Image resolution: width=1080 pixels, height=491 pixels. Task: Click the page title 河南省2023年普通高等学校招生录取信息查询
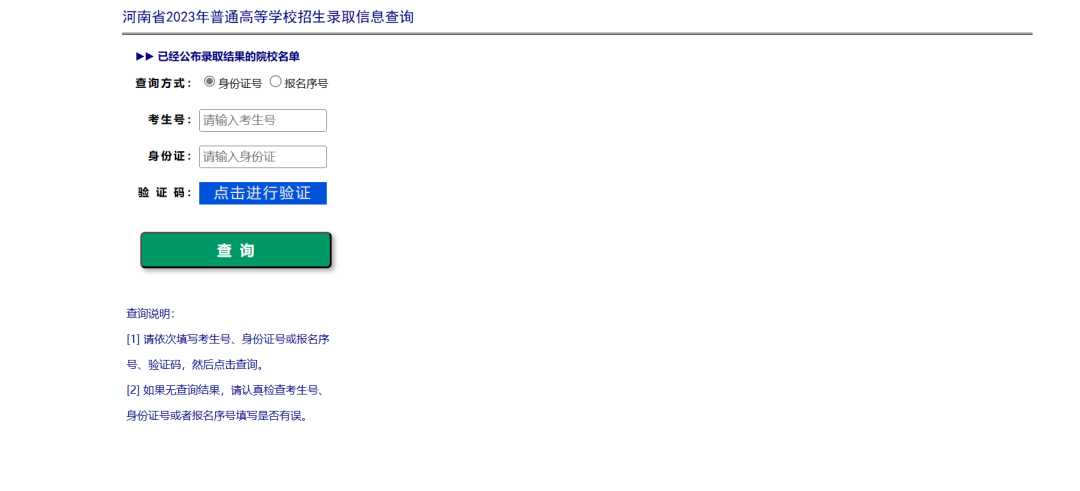click(x=268, y=17)
